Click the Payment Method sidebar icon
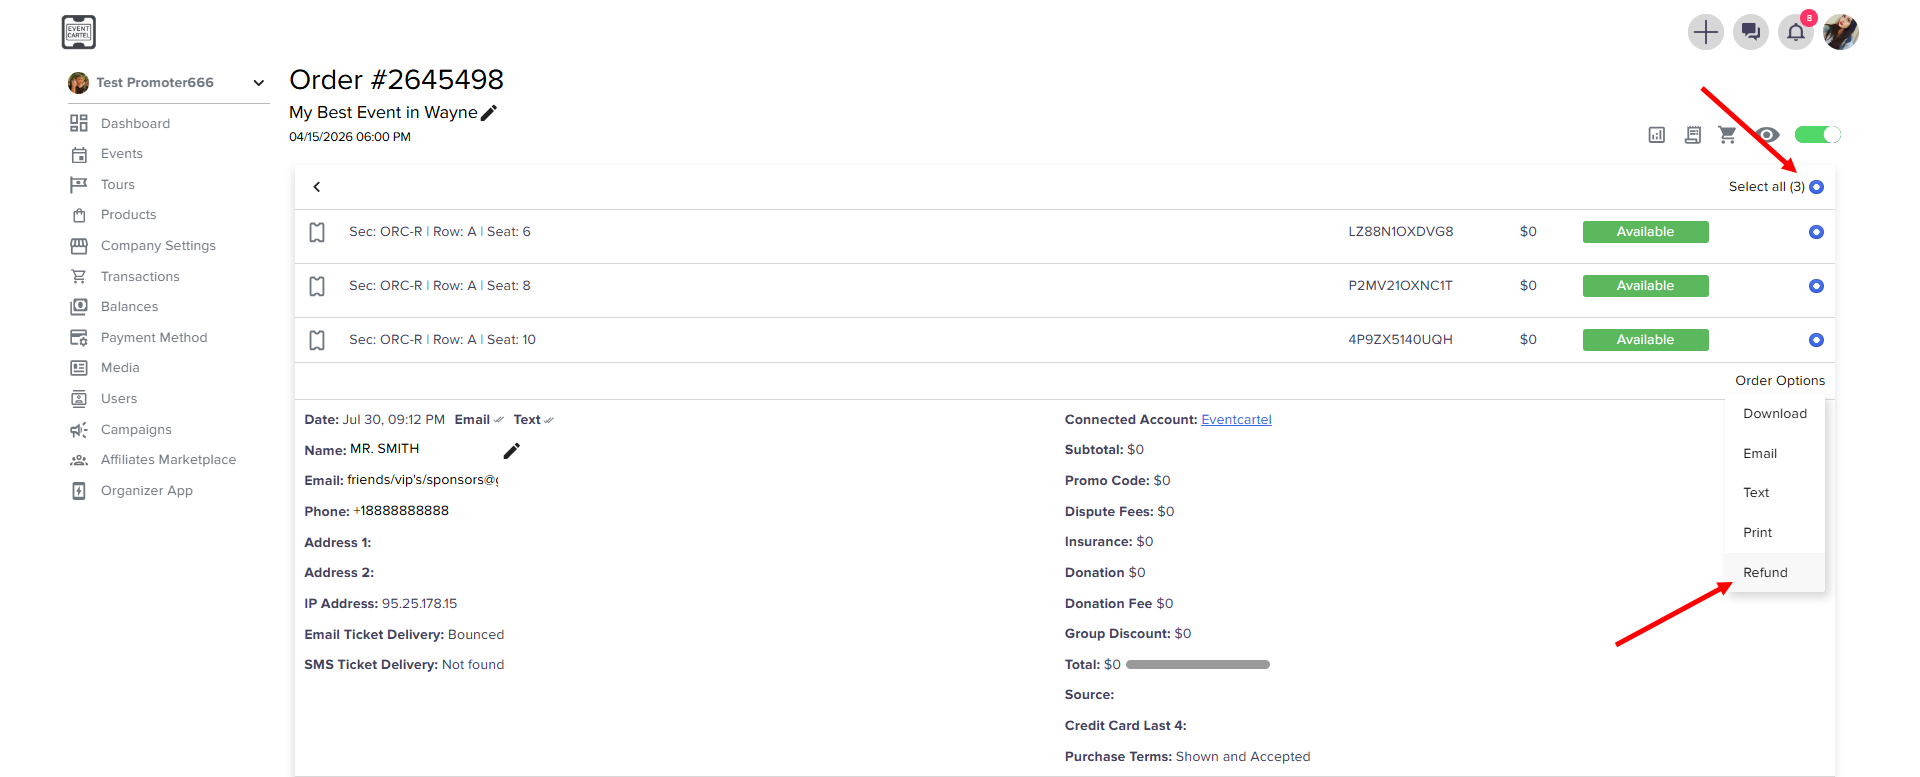Screen dimensions: 1920x777 pyautogui.click(x=79, y=338)
